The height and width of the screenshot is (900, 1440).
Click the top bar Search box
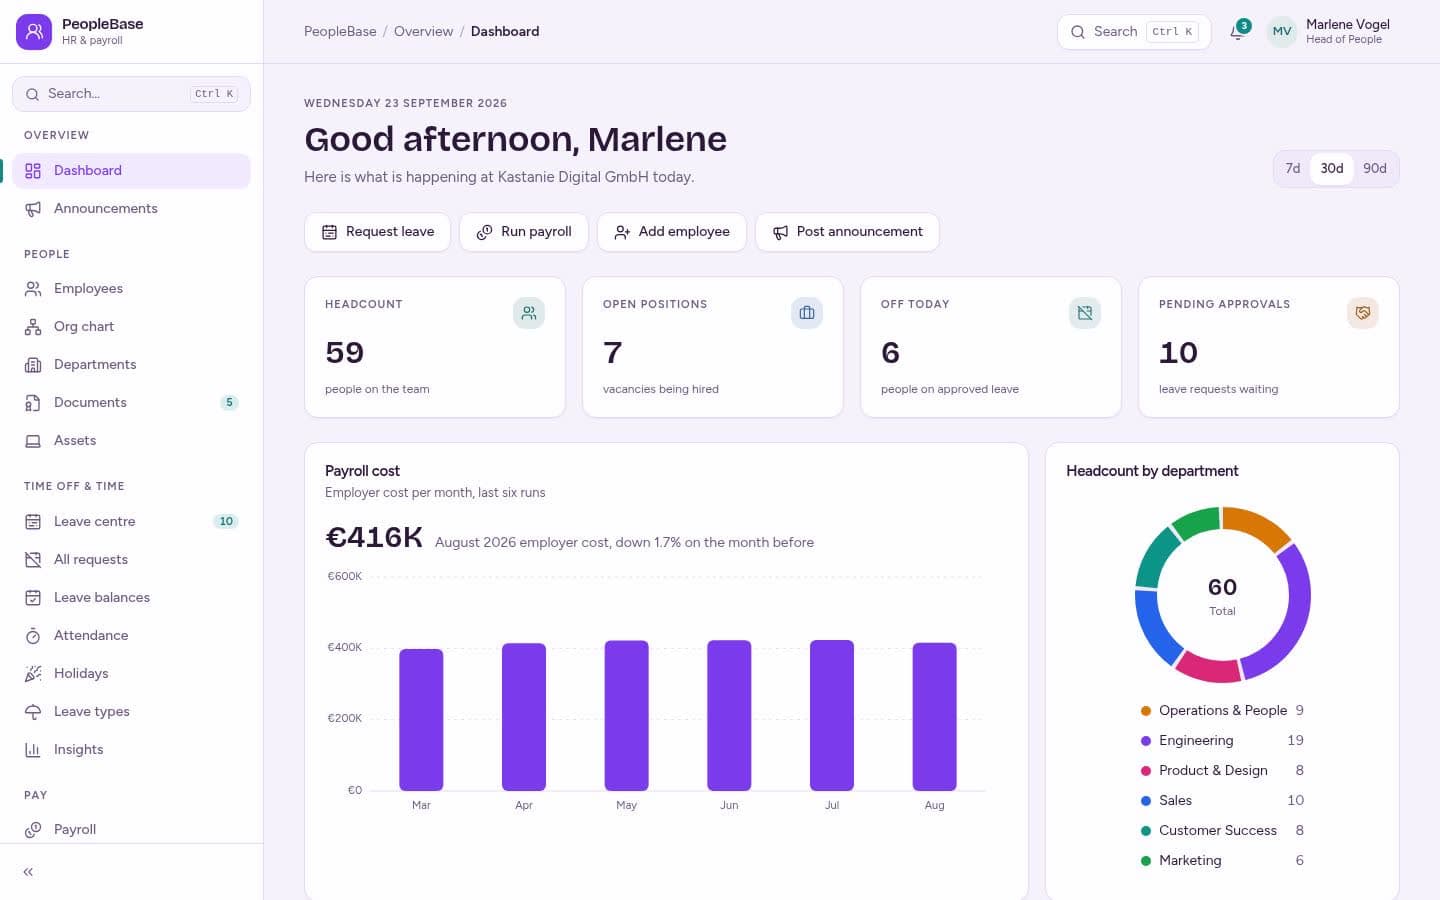coord(1134,32)
